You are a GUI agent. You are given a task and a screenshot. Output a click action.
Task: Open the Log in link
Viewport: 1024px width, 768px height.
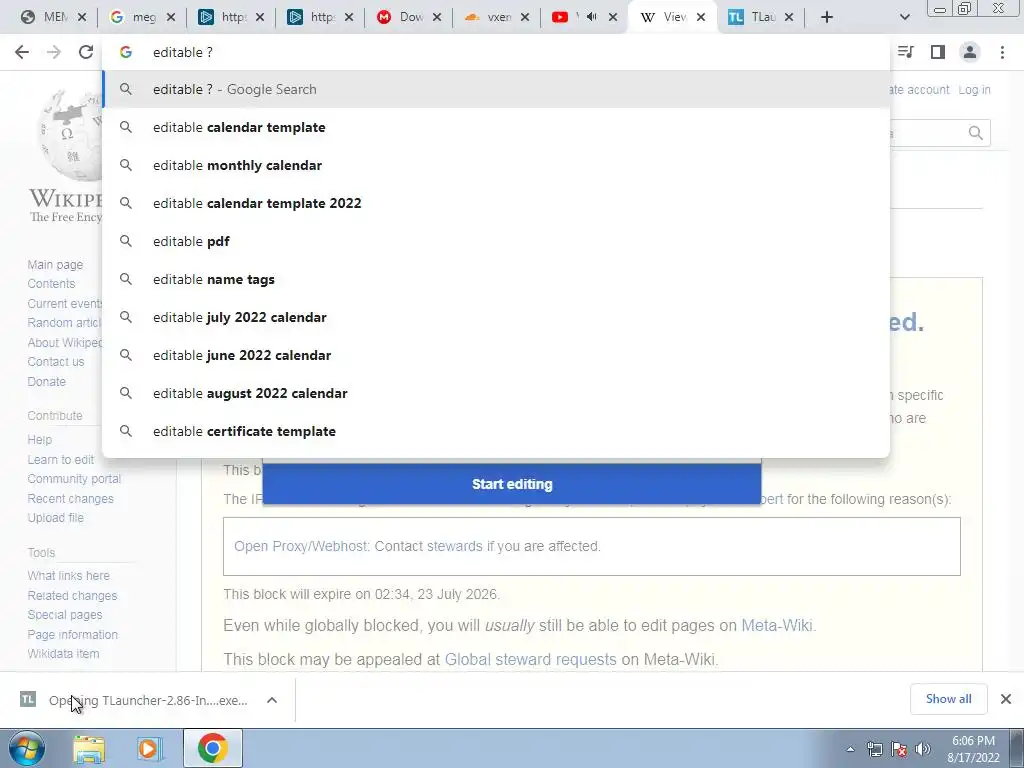click(x=974, y=89)
